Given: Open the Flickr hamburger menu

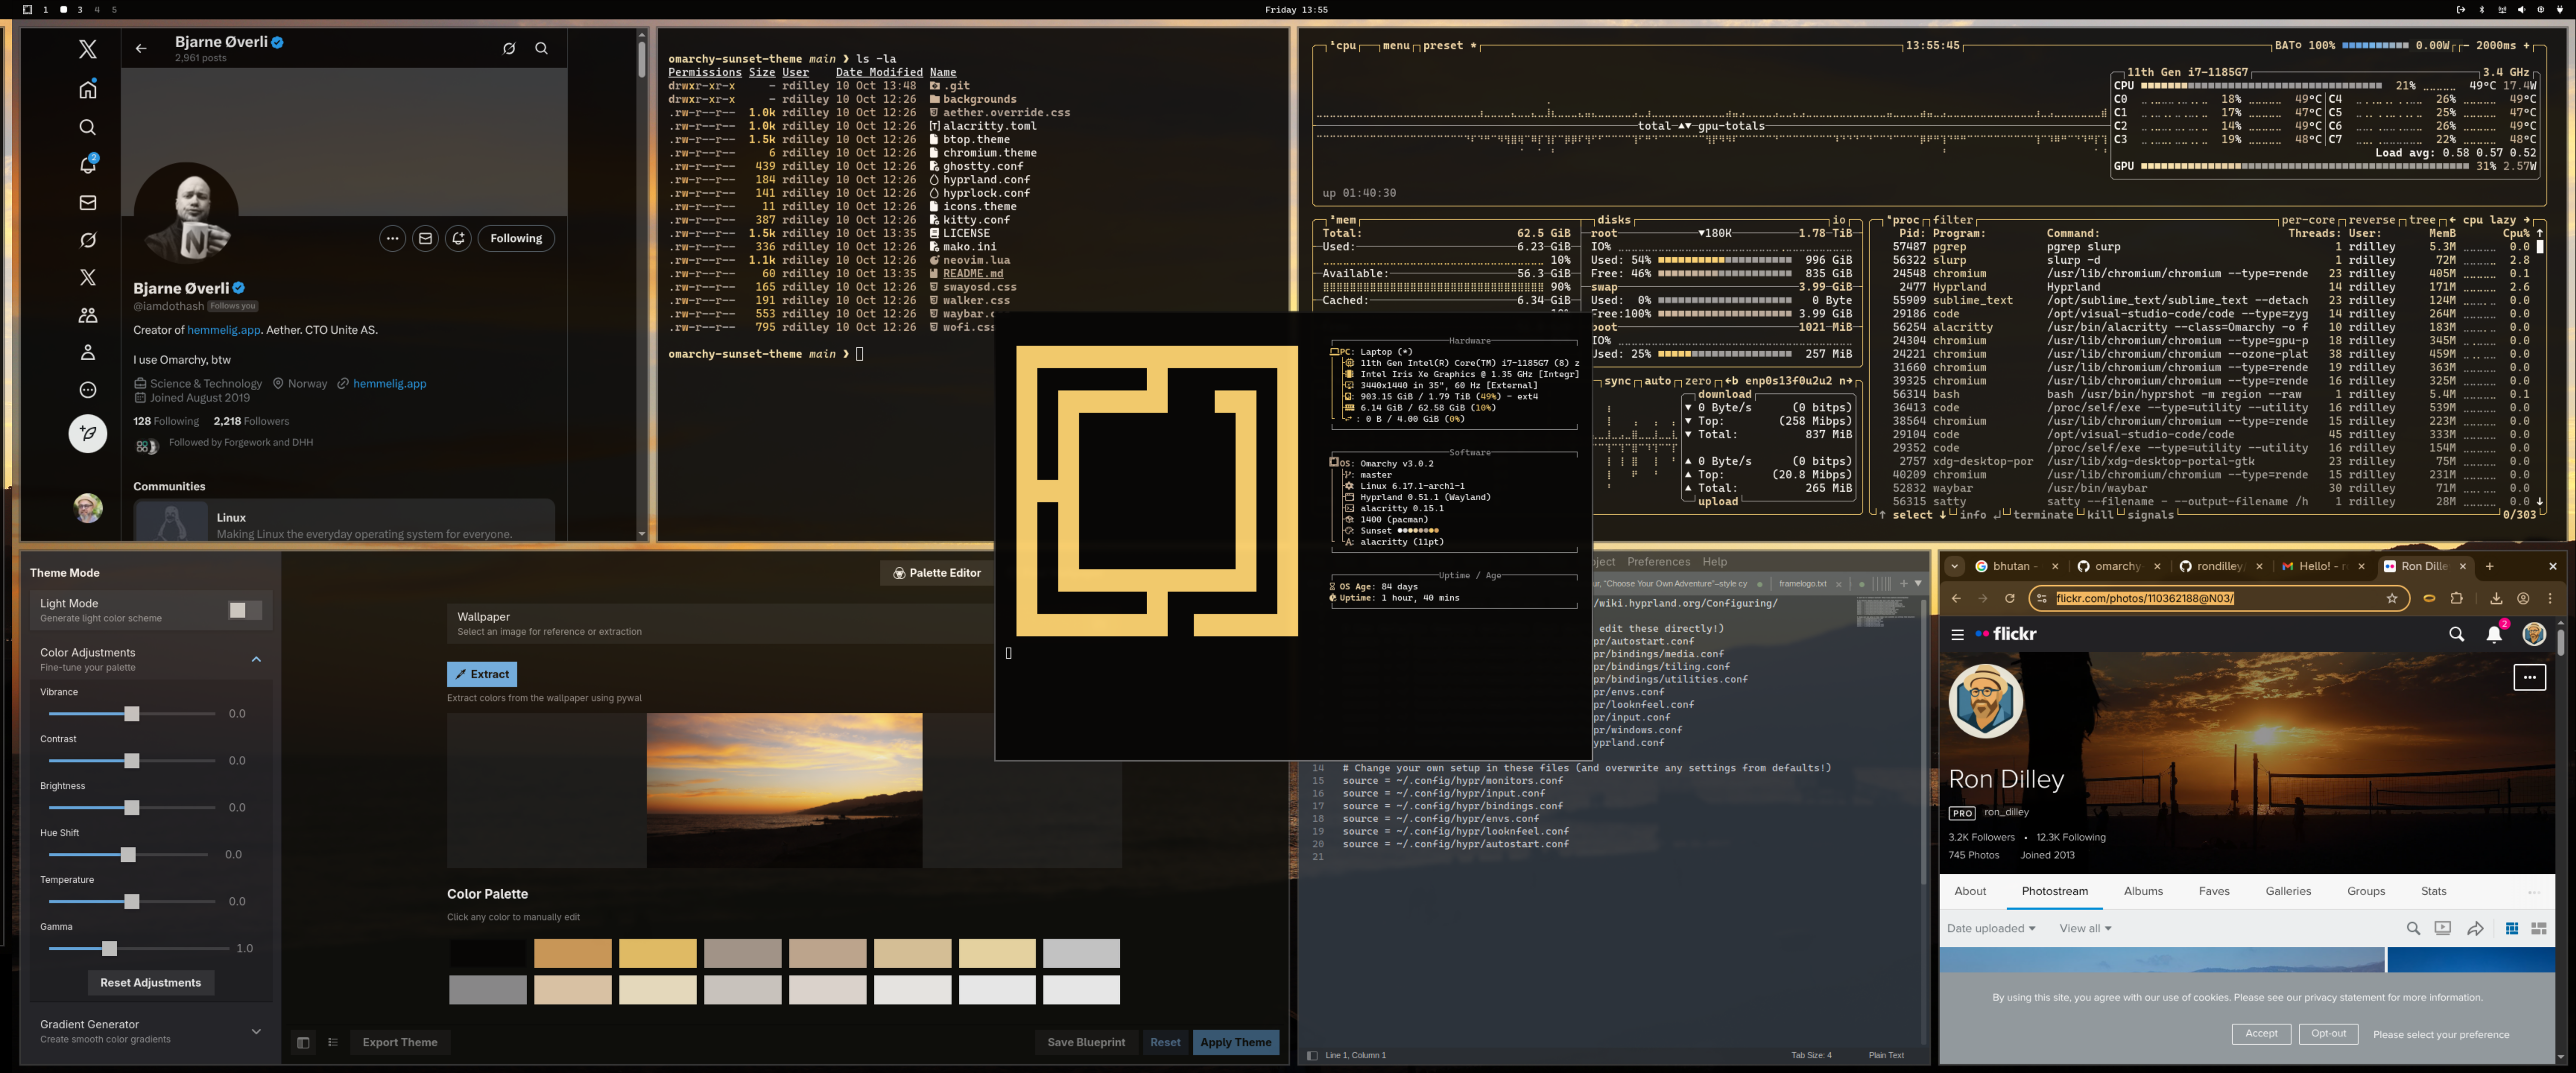Looking at the screenshot, I should point(1957,634).
